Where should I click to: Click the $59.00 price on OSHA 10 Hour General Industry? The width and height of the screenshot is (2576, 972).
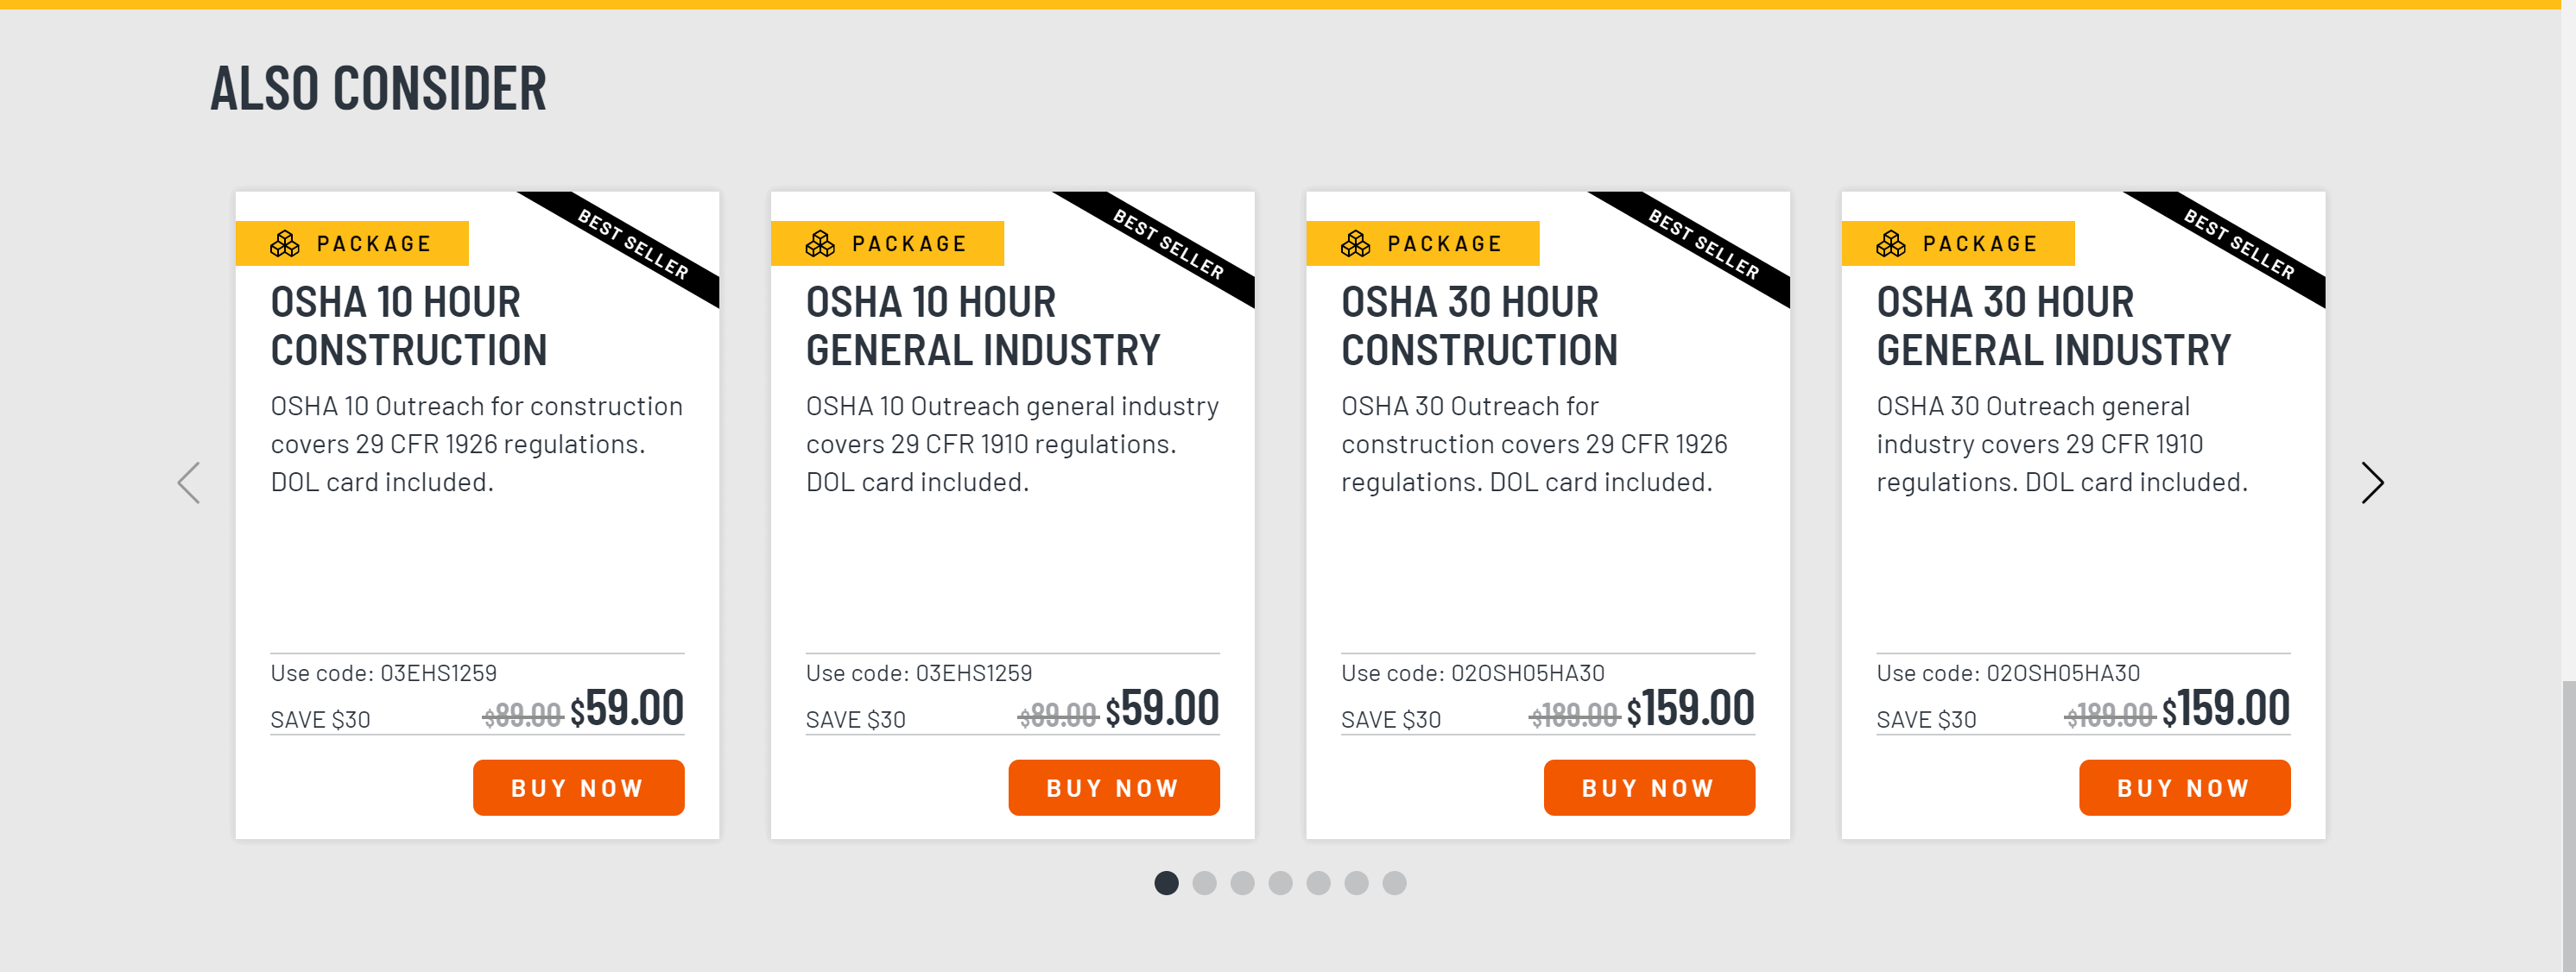tap(1162, 709)
